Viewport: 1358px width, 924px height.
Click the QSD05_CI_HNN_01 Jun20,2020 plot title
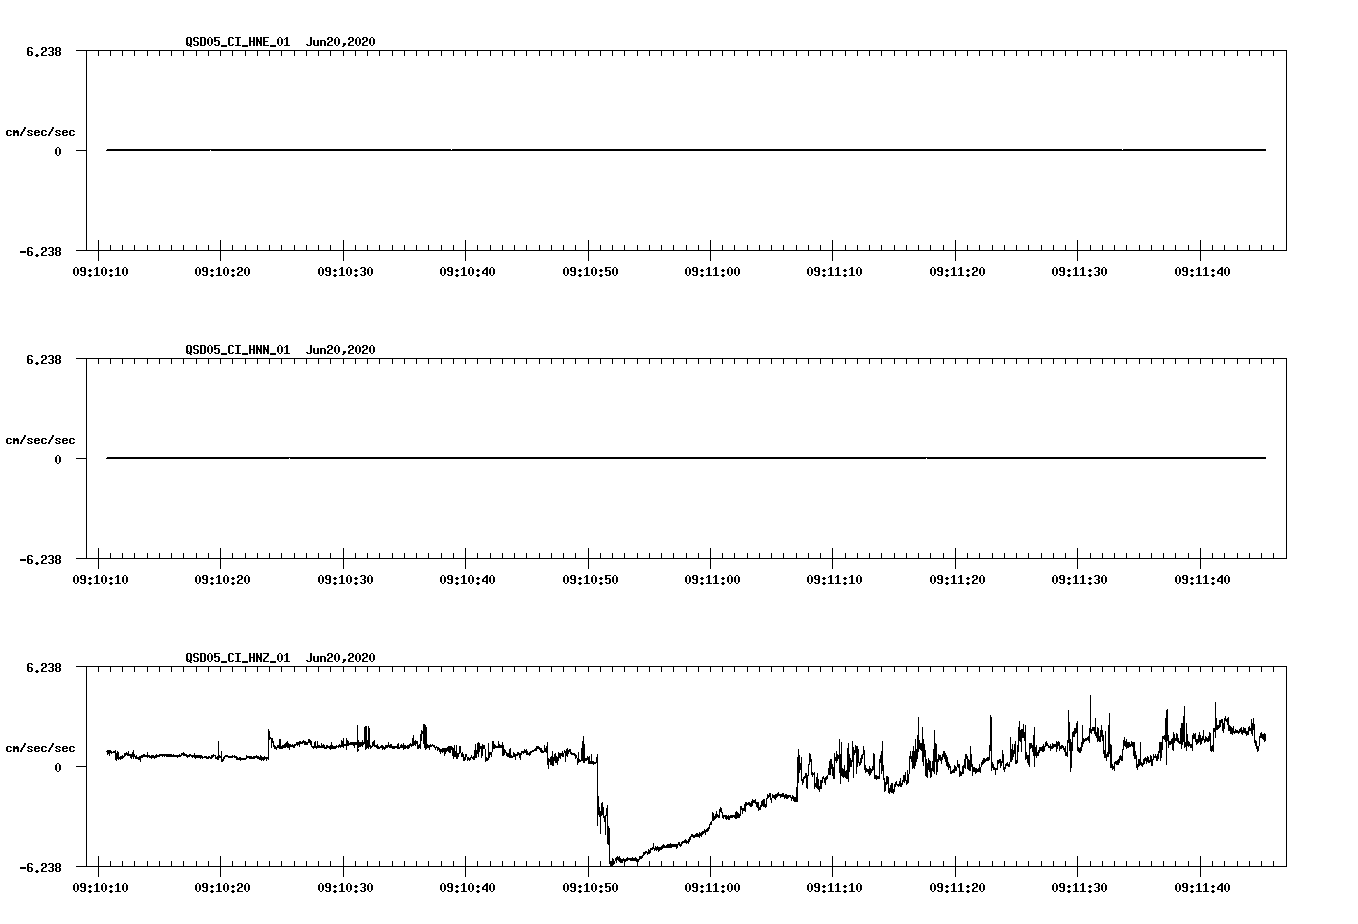click(x=280, y=350)
